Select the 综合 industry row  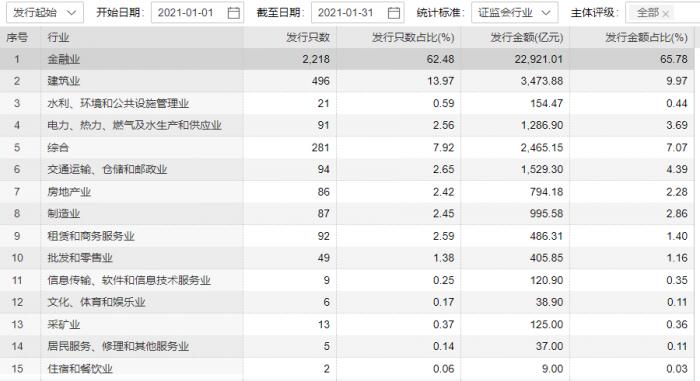point(347,147)
